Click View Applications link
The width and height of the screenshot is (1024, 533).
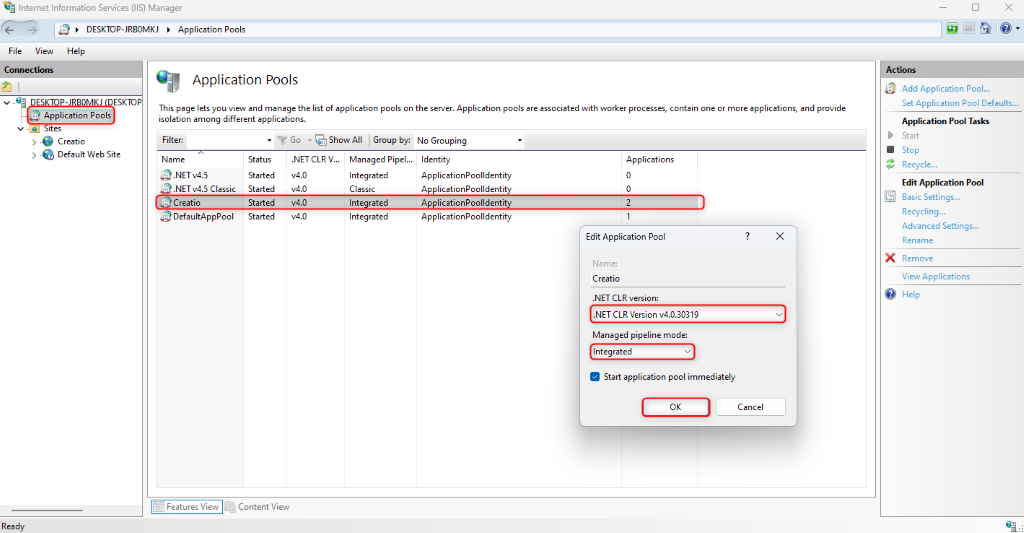pyautogui.click(x=936, y=276)
